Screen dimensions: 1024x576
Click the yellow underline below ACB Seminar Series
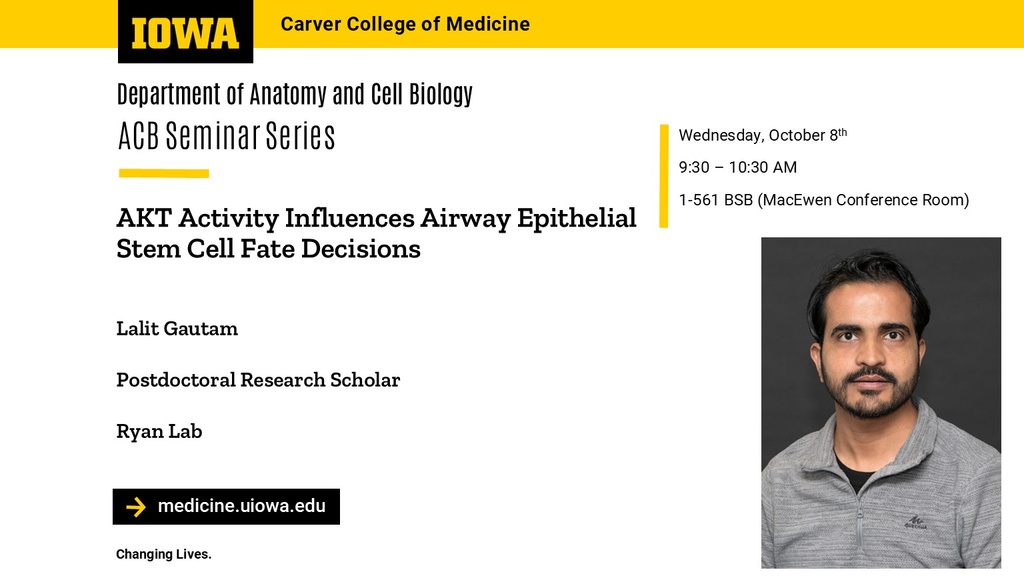point(164,173)
